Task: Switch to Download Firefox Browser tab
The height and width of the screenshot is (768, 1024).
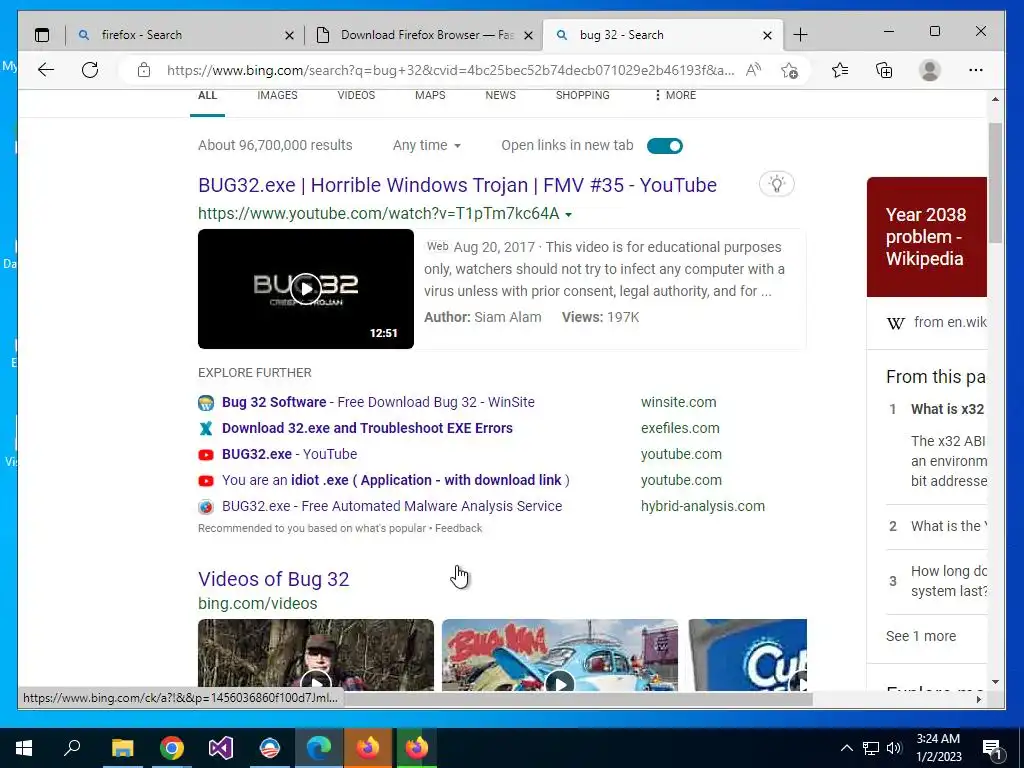Action: click(423, 35)
